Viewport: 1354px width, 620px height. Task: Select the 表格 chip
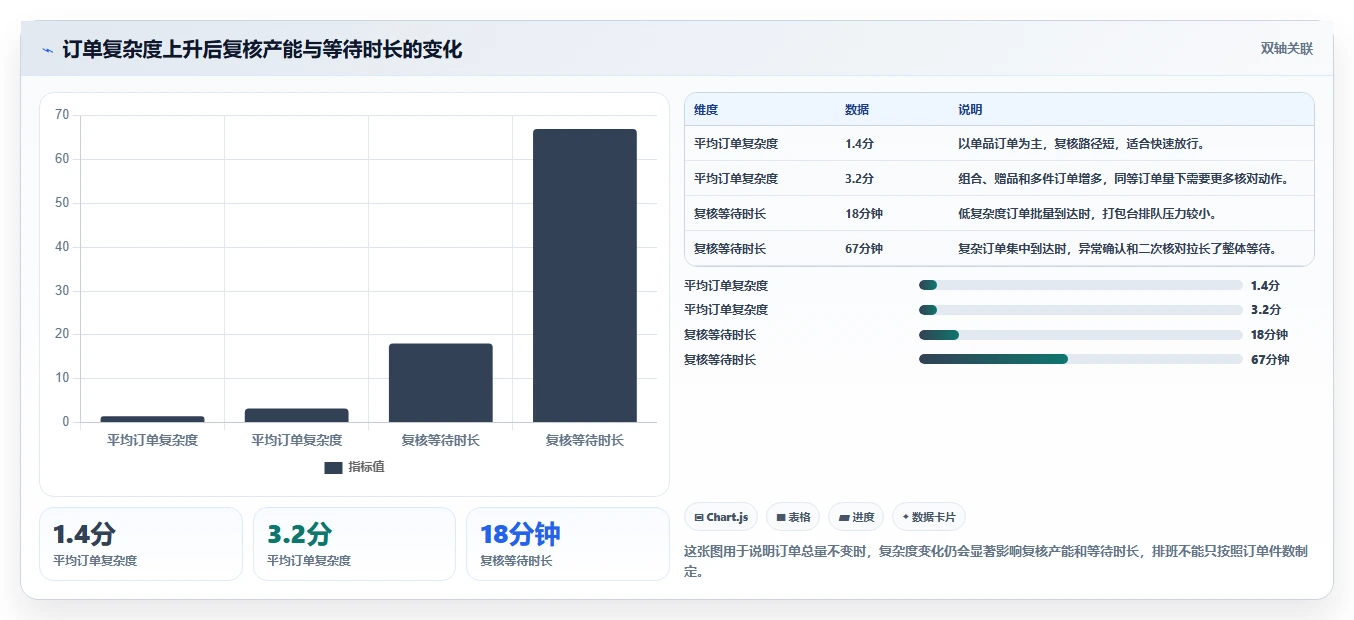point(793,517)
